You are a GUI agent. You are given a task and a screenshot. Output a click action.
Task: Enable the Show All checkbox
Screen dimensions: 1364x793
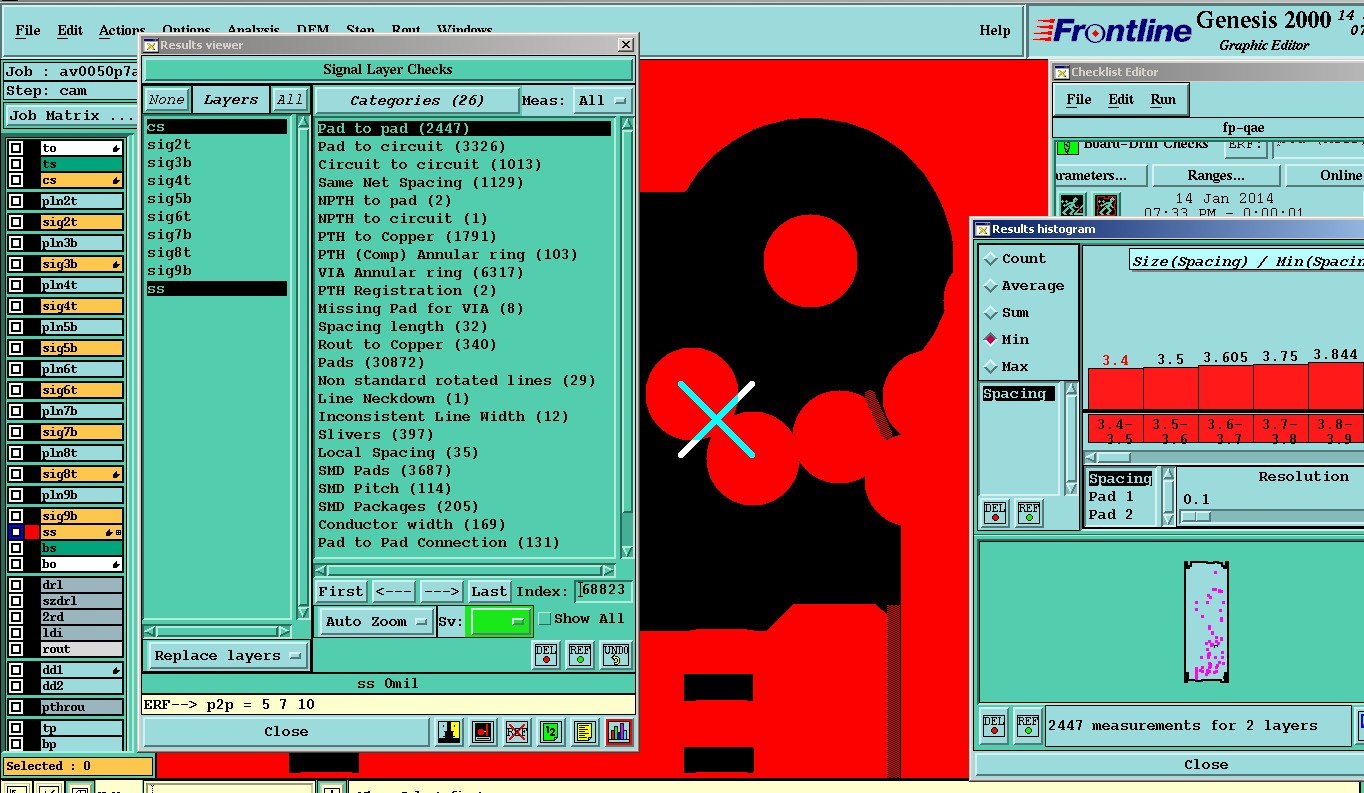tap(545, 619)
